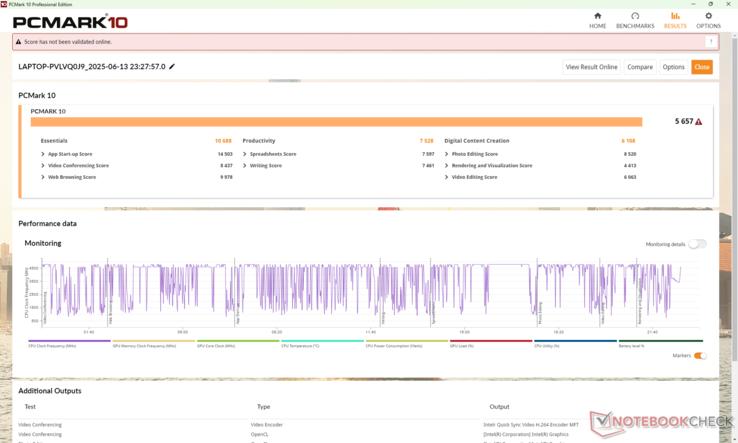Close the result with orange Close button
The height and width of the screenshot is (443, 738).
(701, 67)
